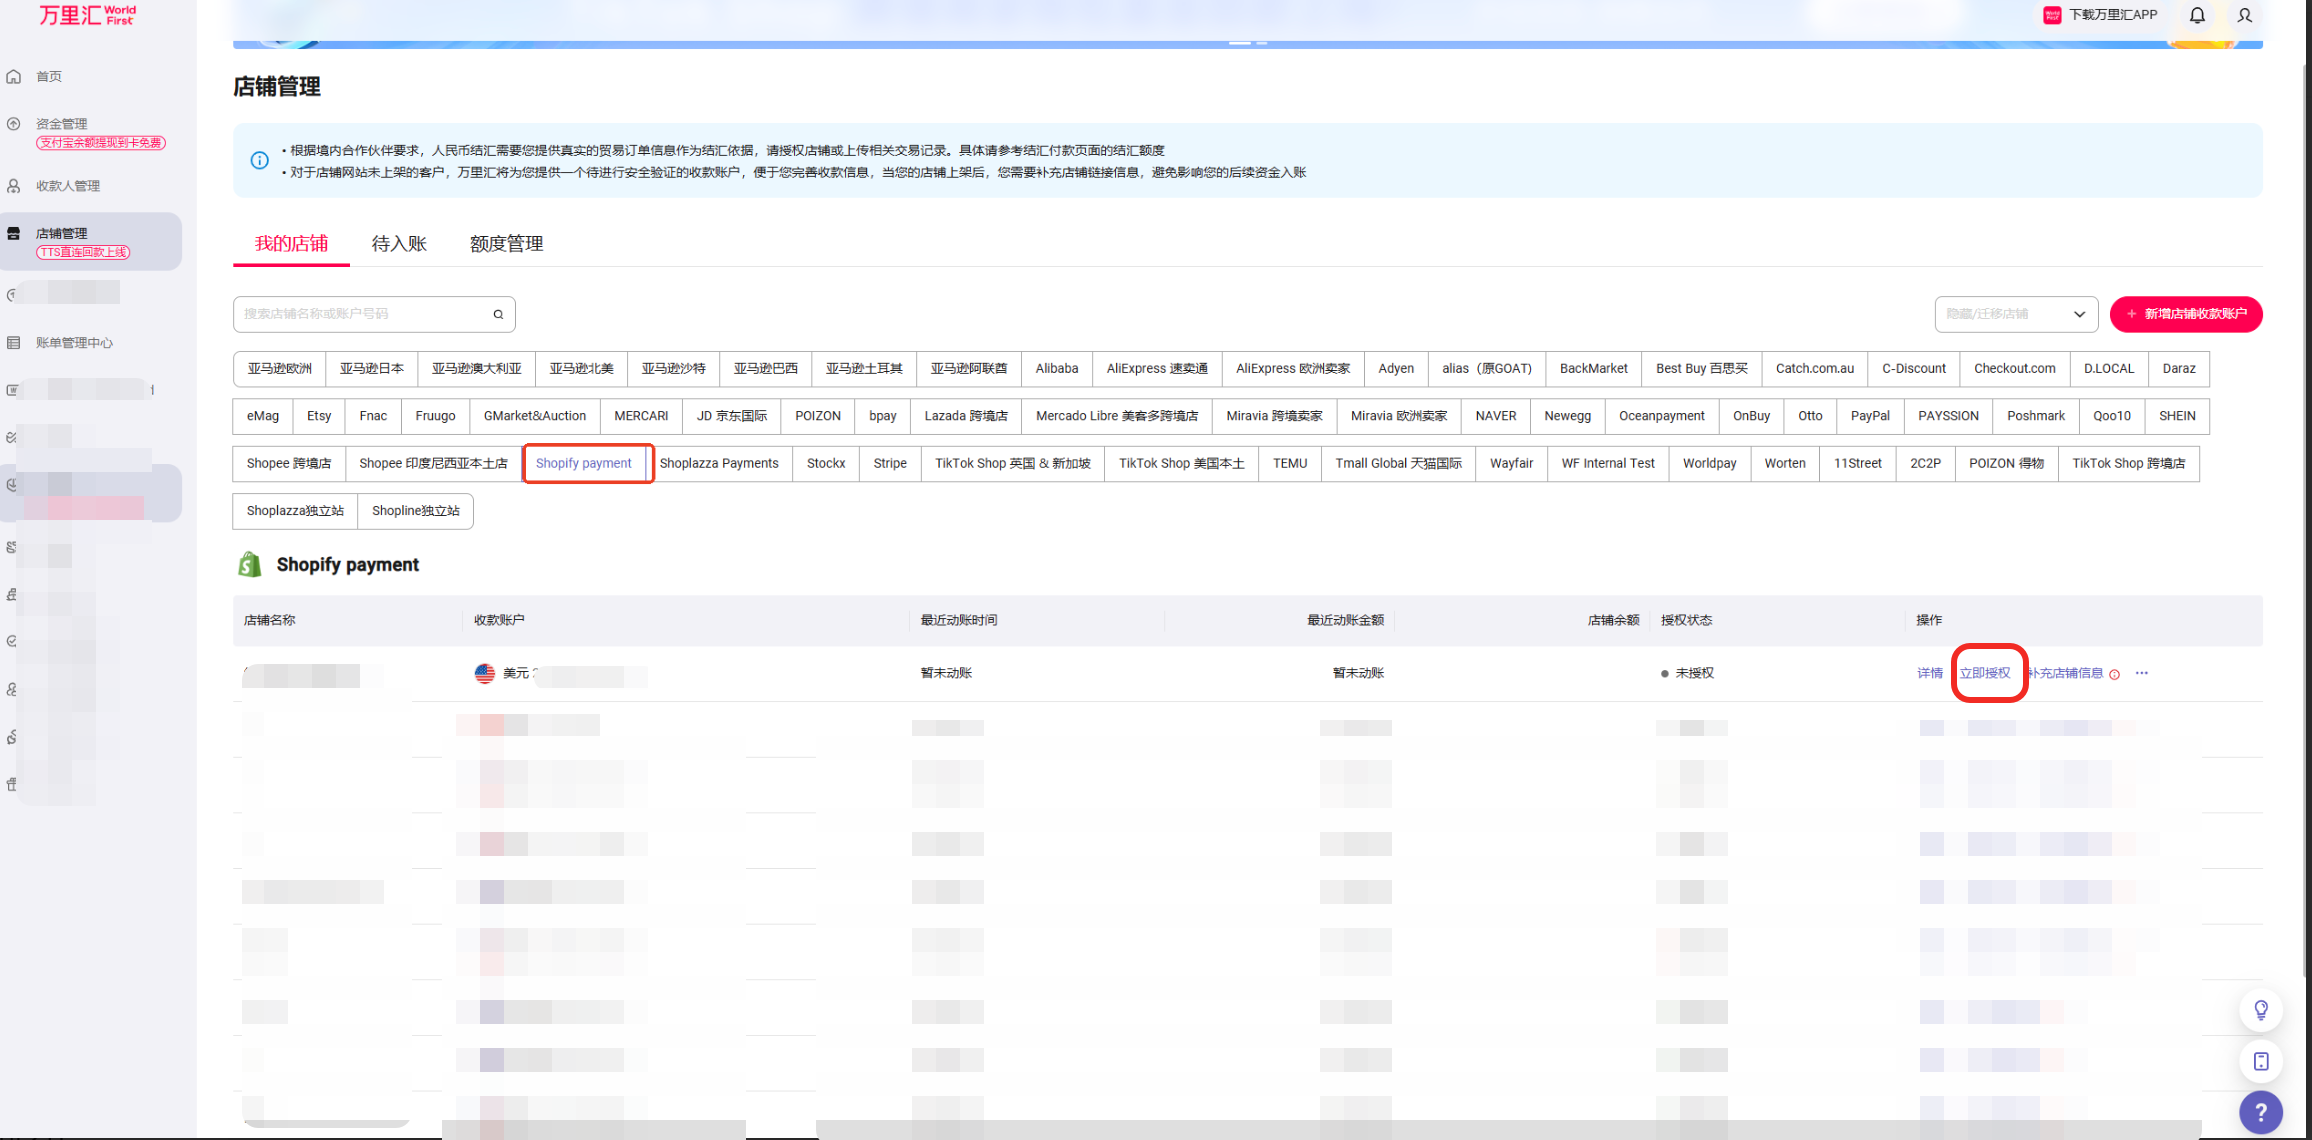This screenshot has width=2312, height=1140.
Task: Click the 下载万里汇APP icon
Action: pos(2052,15)
